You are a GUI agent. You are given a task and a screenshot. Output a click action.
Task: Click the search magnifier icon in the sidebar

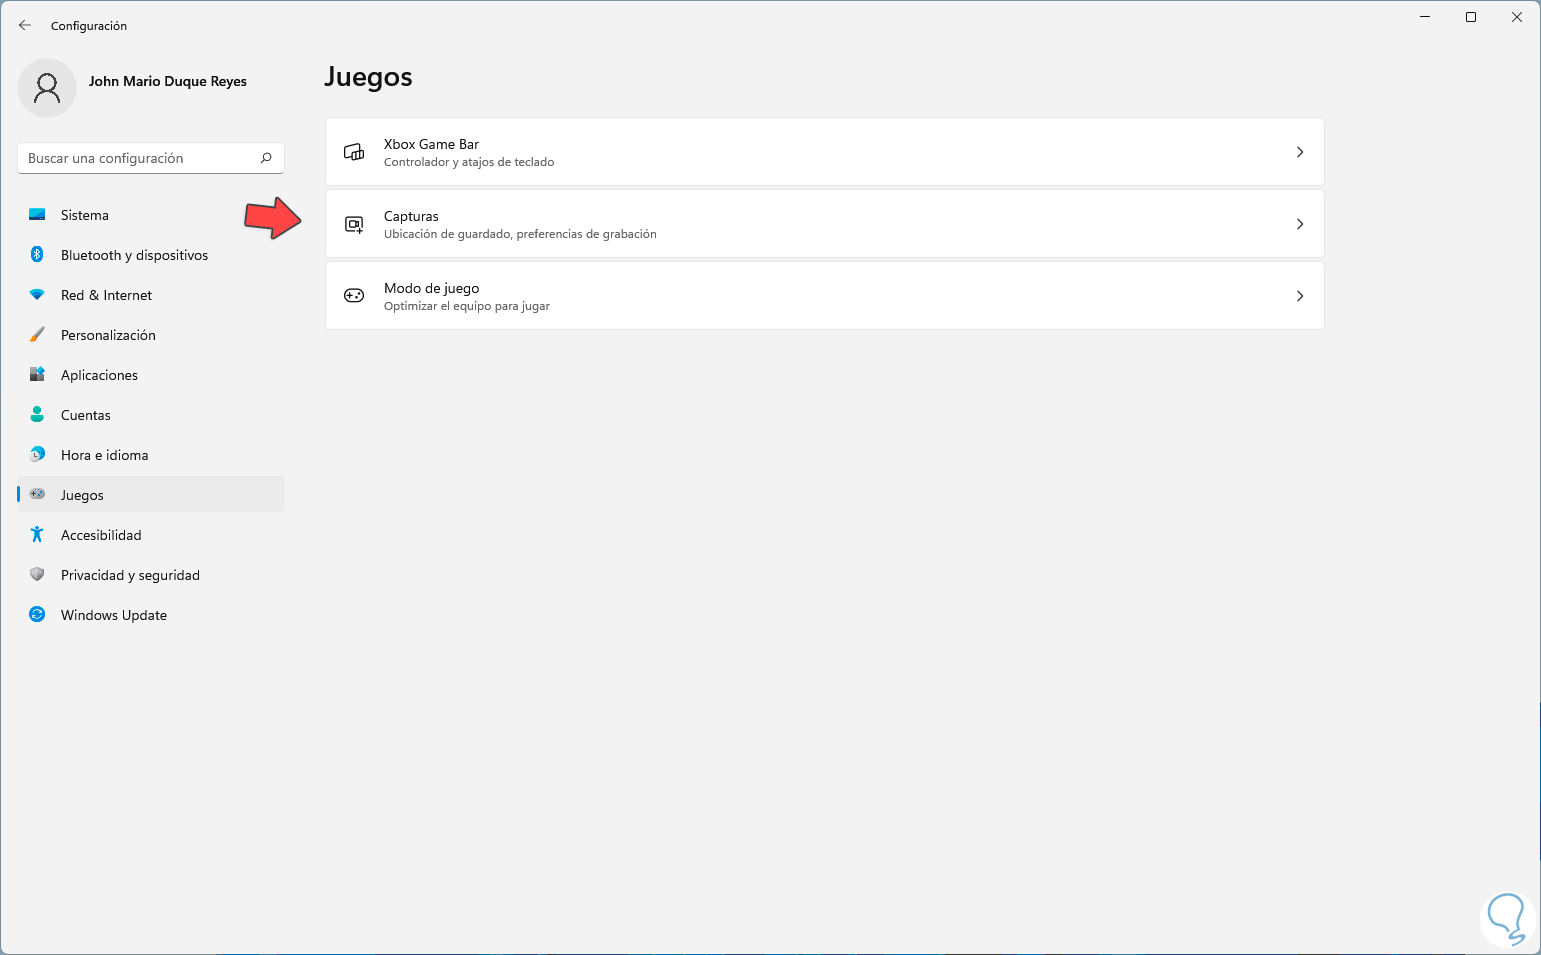[x=266, y=158]
